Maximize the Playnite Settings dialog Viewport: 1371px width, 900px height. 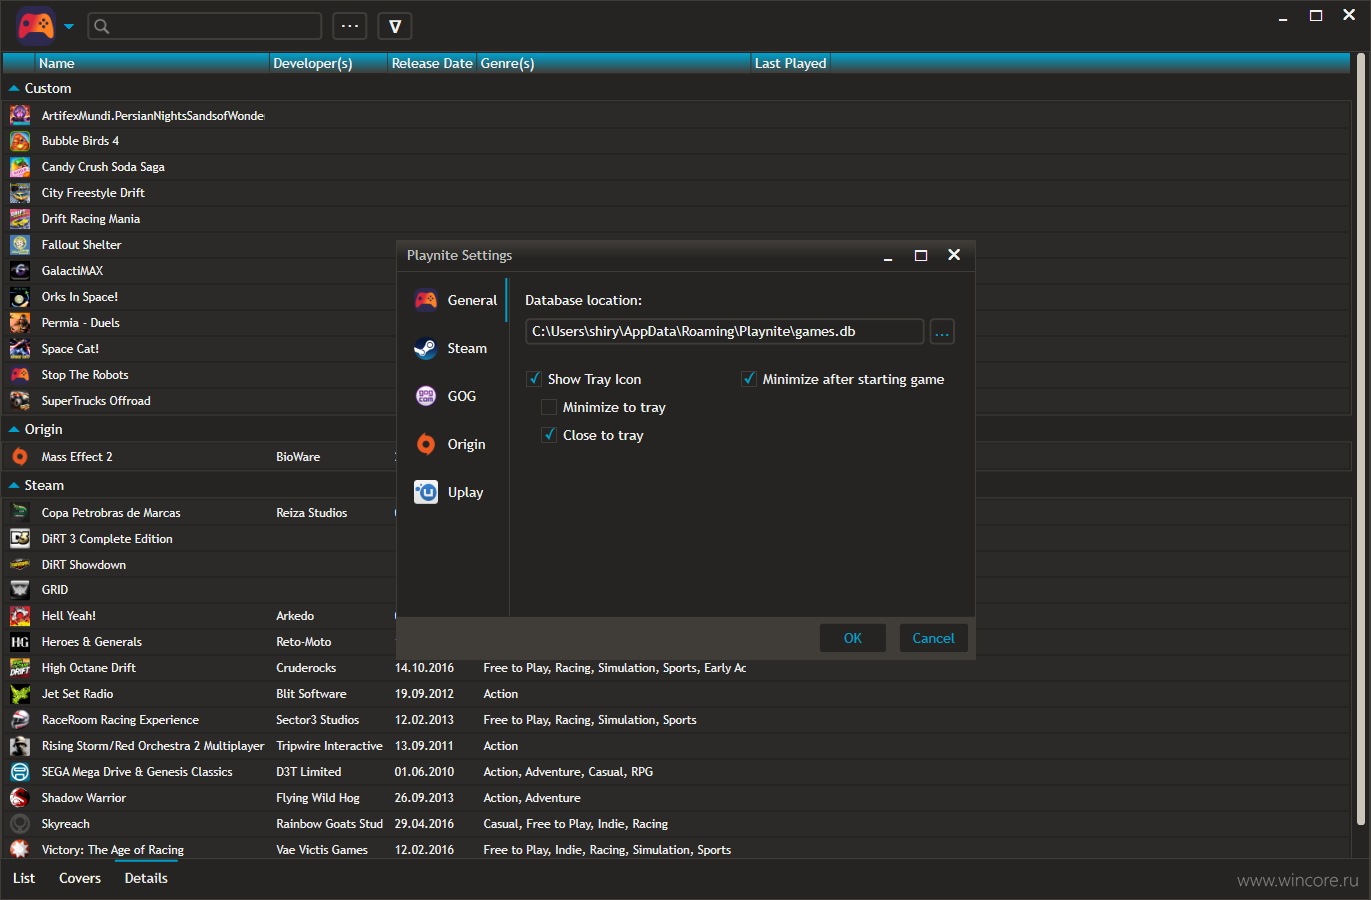click(x=921, y=255)
